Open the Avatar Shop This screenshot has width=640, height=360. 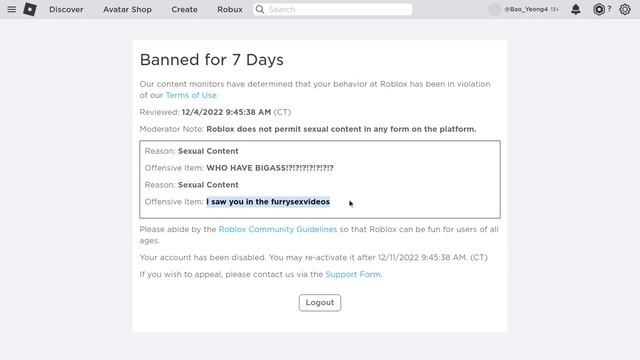pyautogui.click(x=127, y=9)
